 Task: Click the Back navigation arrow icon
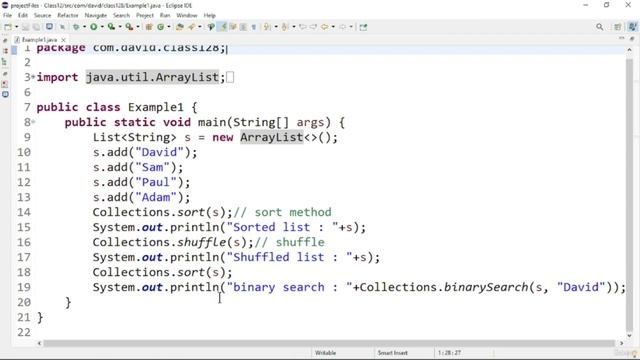[x=324, y=27]
